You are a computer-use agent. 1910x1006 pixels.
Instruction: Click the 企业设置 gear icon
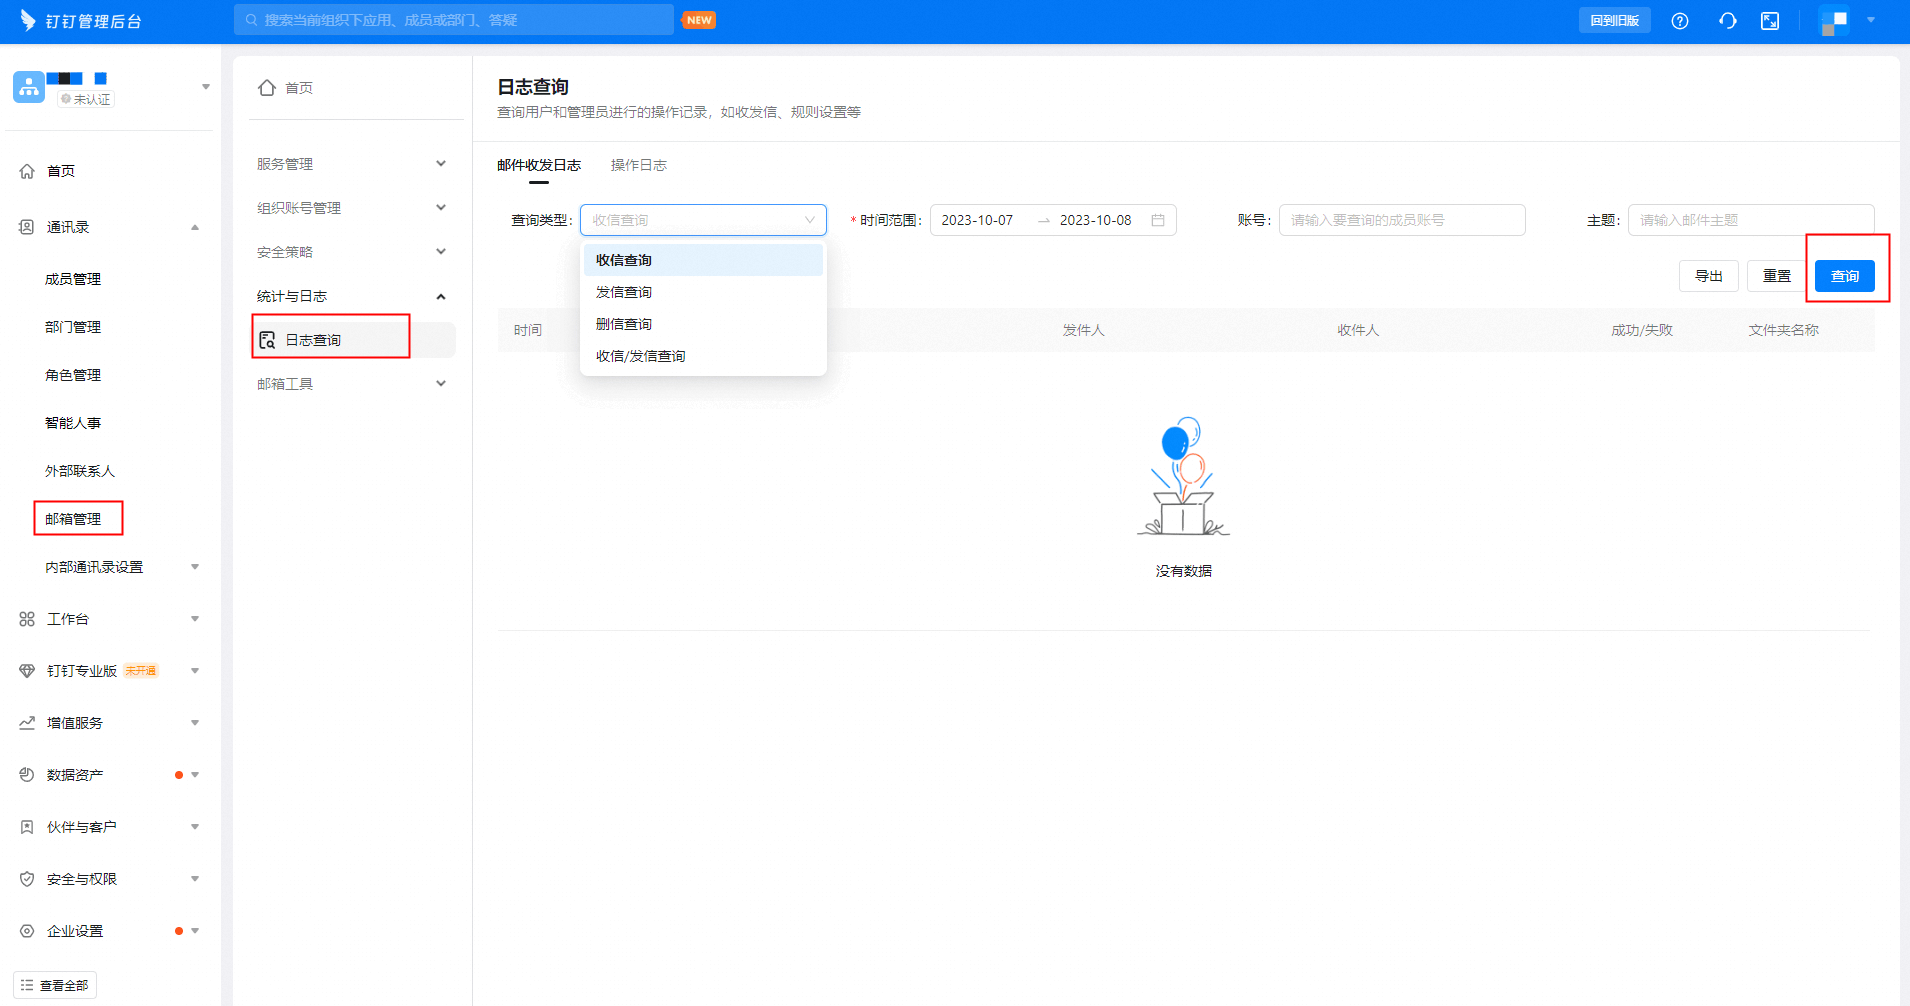[27, 931]
